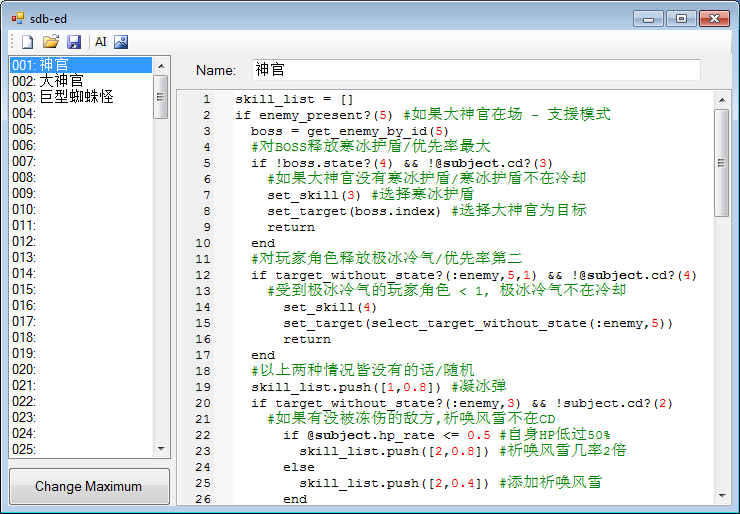Viewport: 740px width, 514px height.
Task: Click the Change Maximum button
Action: coord(89,486)
